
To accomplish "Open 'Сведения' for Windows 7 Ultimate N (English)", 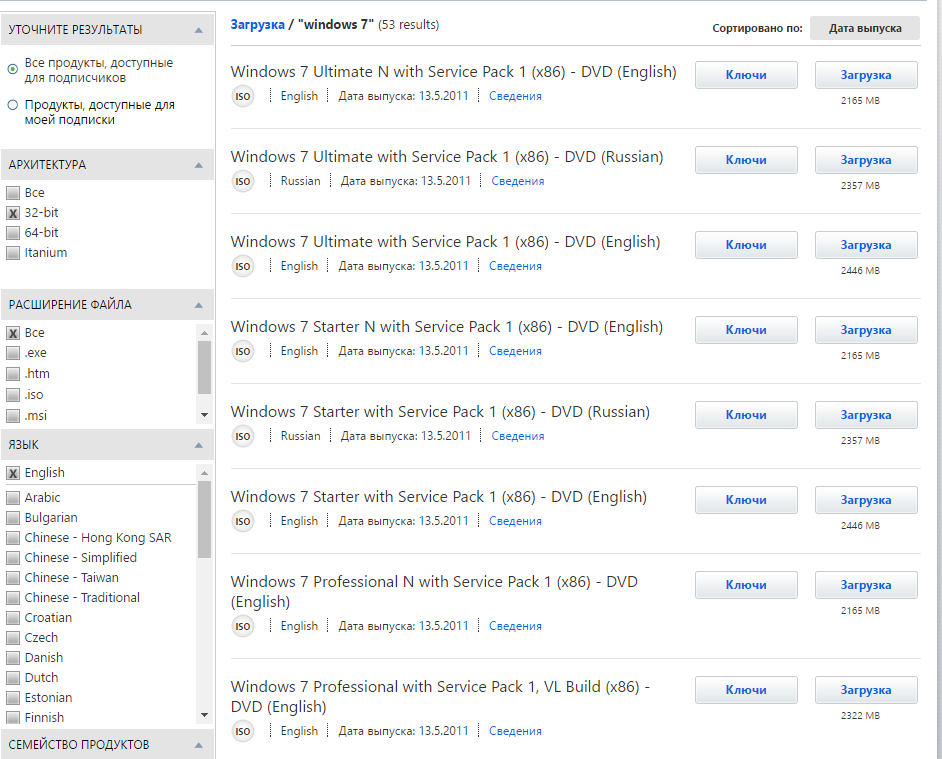I will [515, 96].
